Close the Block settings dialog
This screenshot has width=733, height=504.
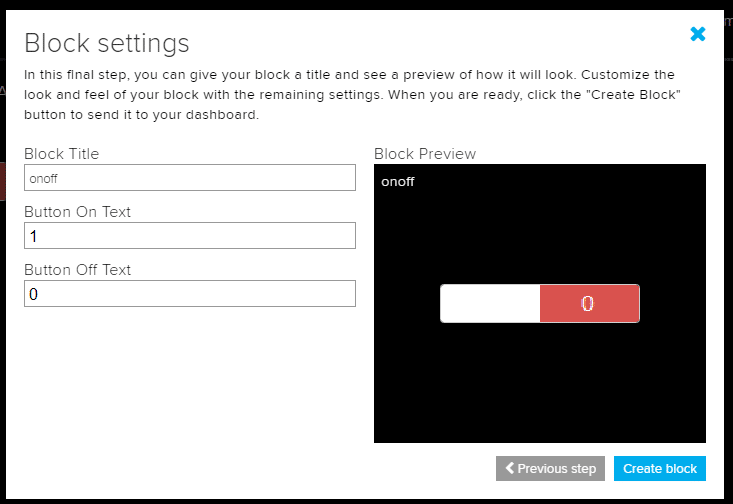coord(698,34)
